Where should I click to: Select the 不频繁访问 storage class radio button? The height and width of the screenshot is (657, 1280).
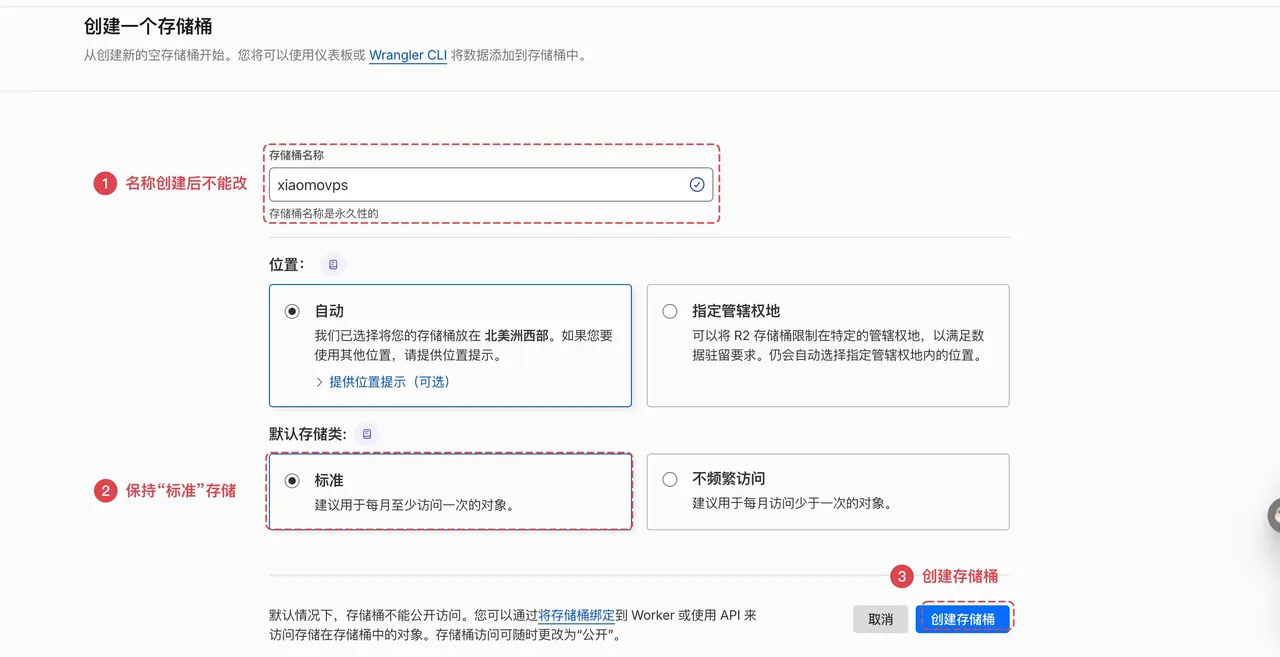670,479
